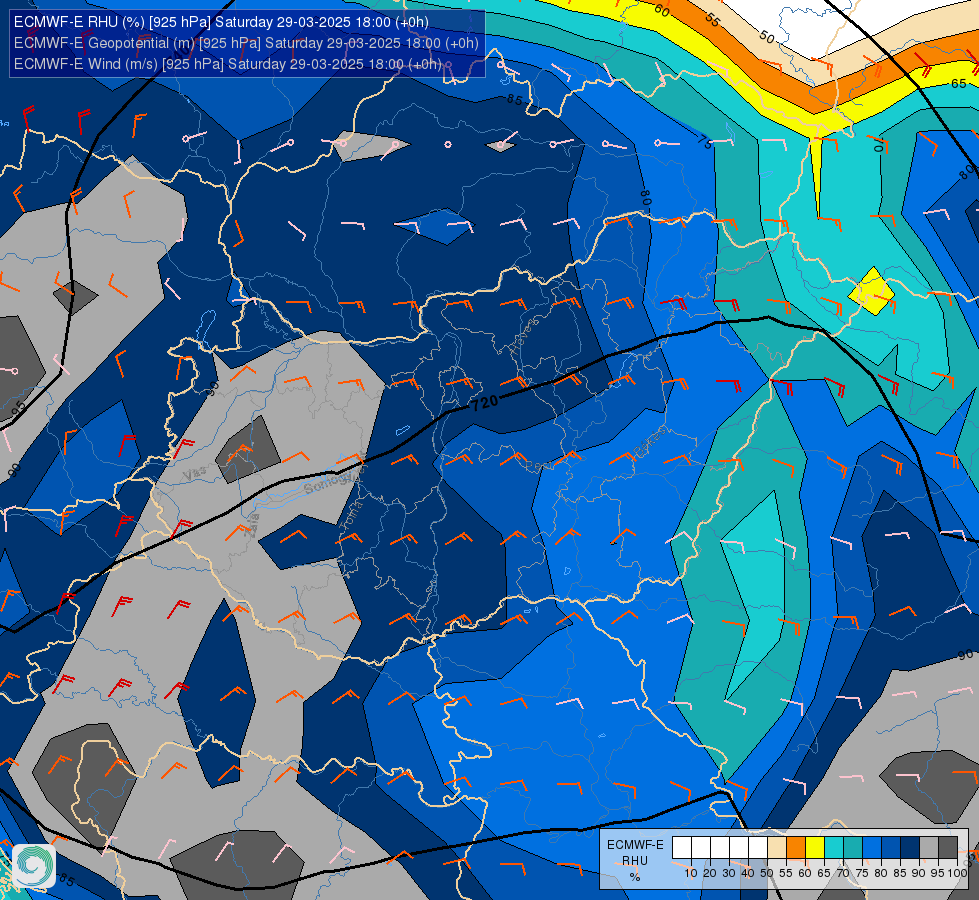Click the orange 55-60 legend swatch
The height and width of the screenshot is (900, 979).
pyautogui.click(x=795, y=848)
